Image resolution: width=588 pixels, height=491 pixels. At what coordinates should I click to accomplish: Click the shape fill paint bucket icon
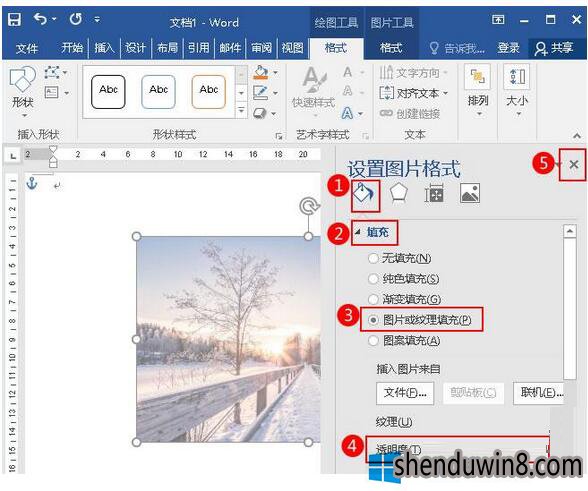(x=261, y=72)
